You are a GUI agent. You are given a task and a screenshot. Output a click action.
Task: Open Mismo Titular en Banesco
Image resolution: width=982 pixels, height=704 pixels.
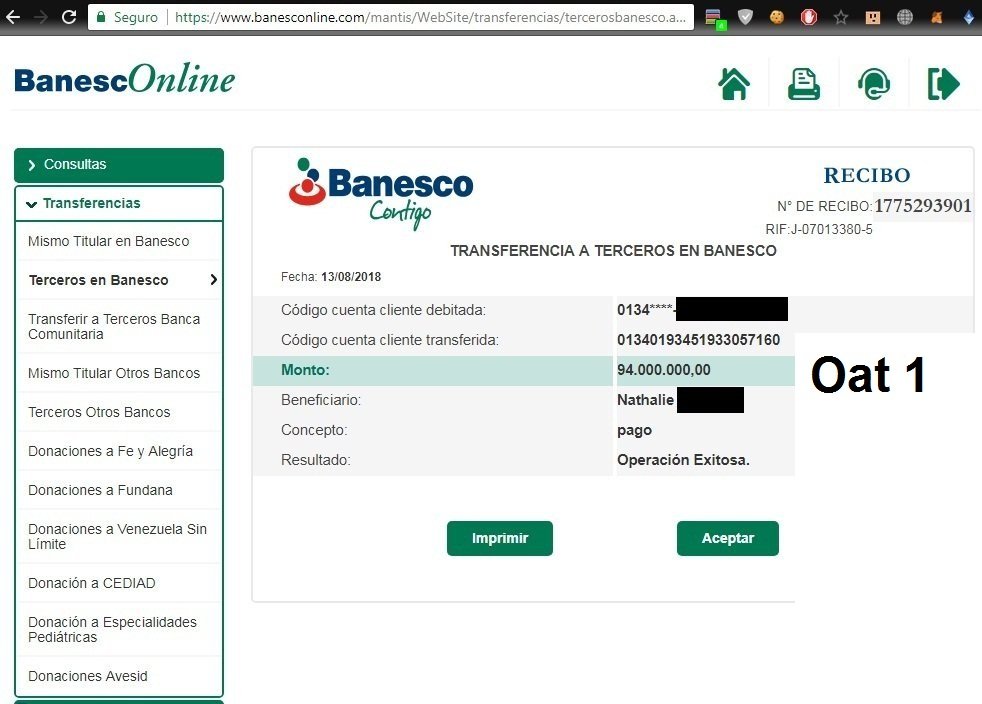click(x=108, y=241)
